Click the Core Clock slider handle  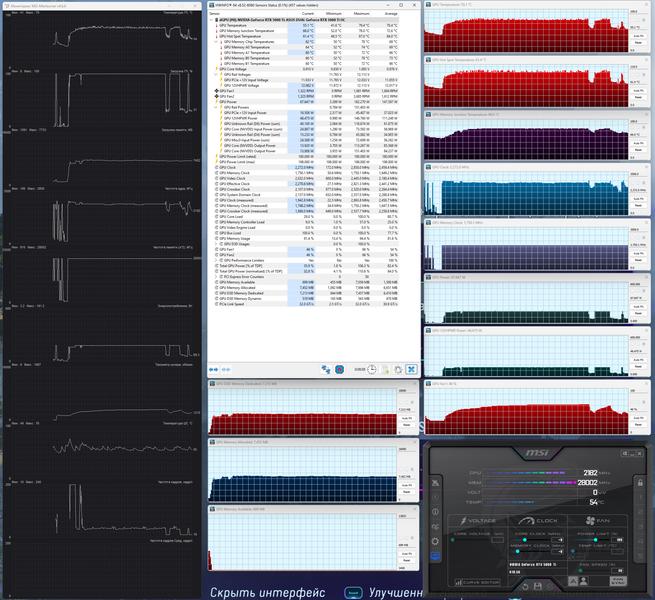[x=525, y=540]
